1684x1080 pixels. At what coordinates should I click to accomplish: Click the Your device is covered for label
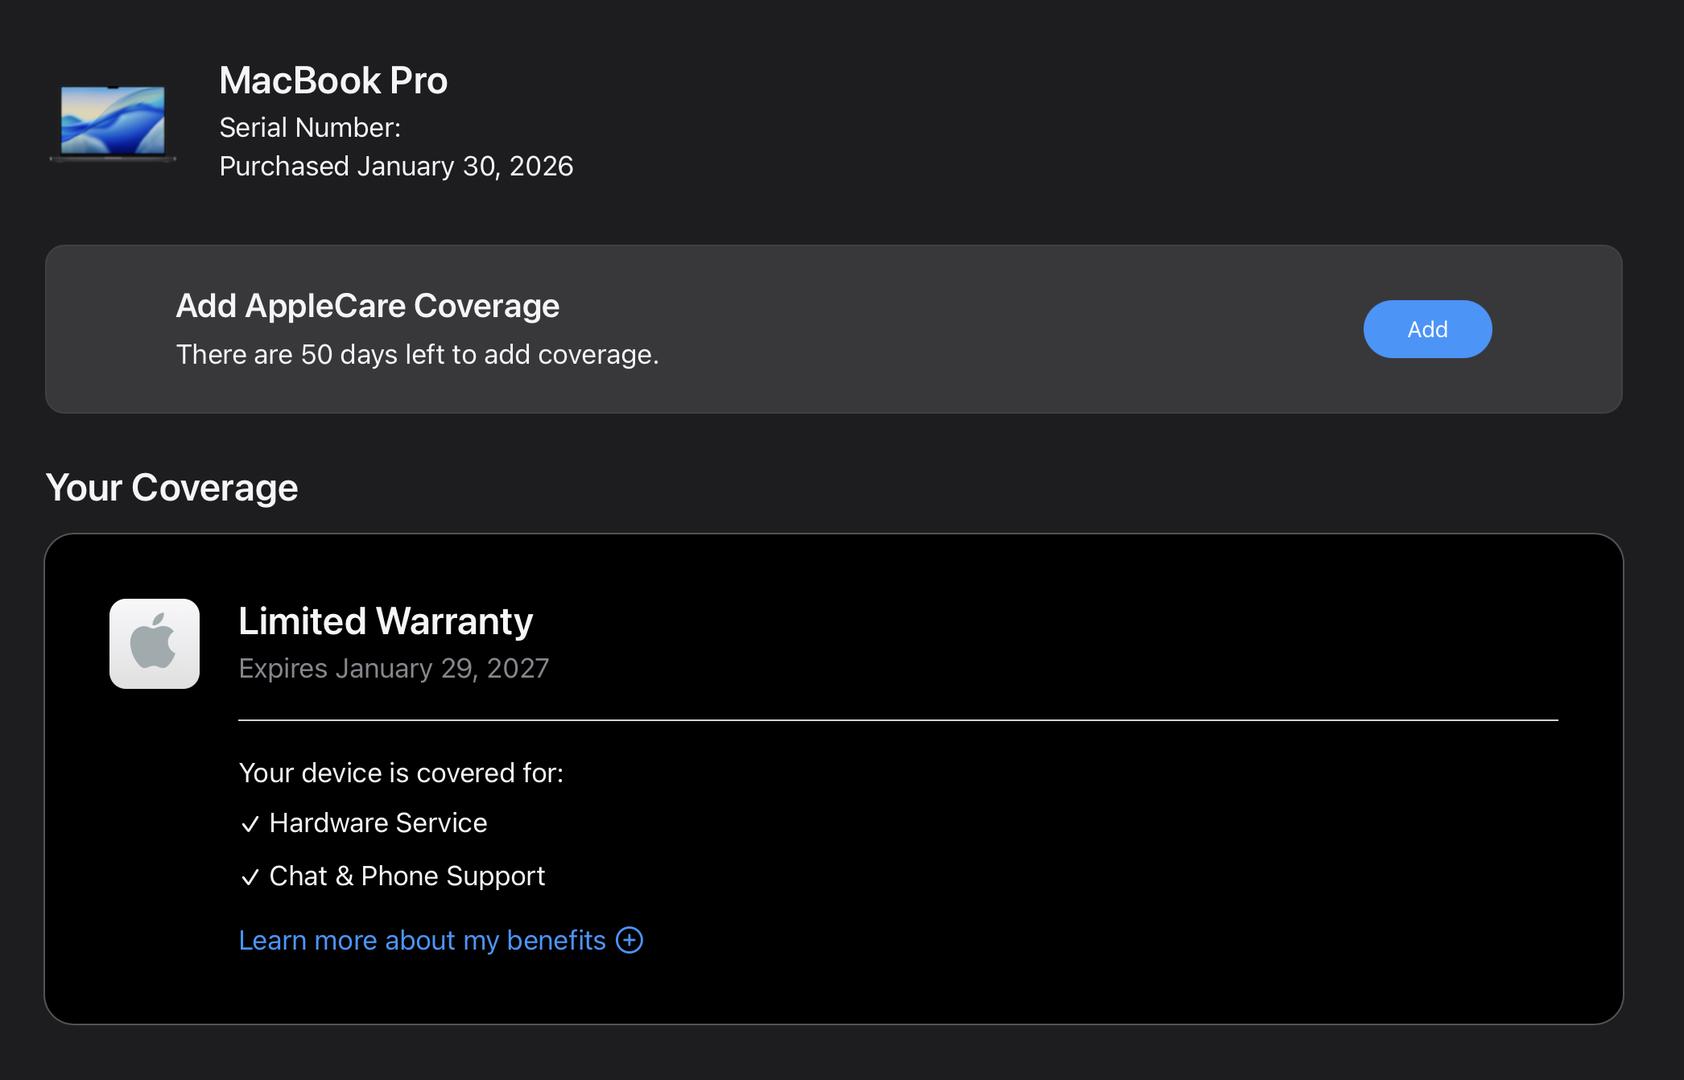[401, 773]
